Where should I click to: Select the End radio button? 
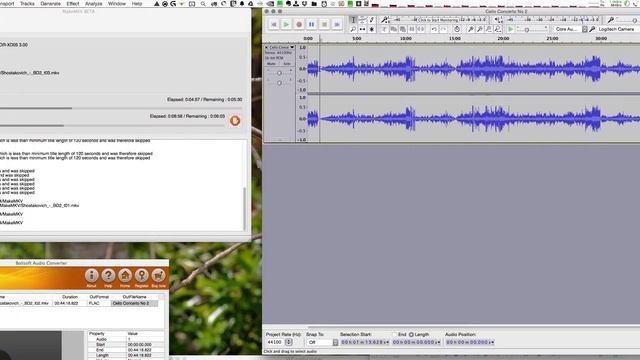(395, 334)
